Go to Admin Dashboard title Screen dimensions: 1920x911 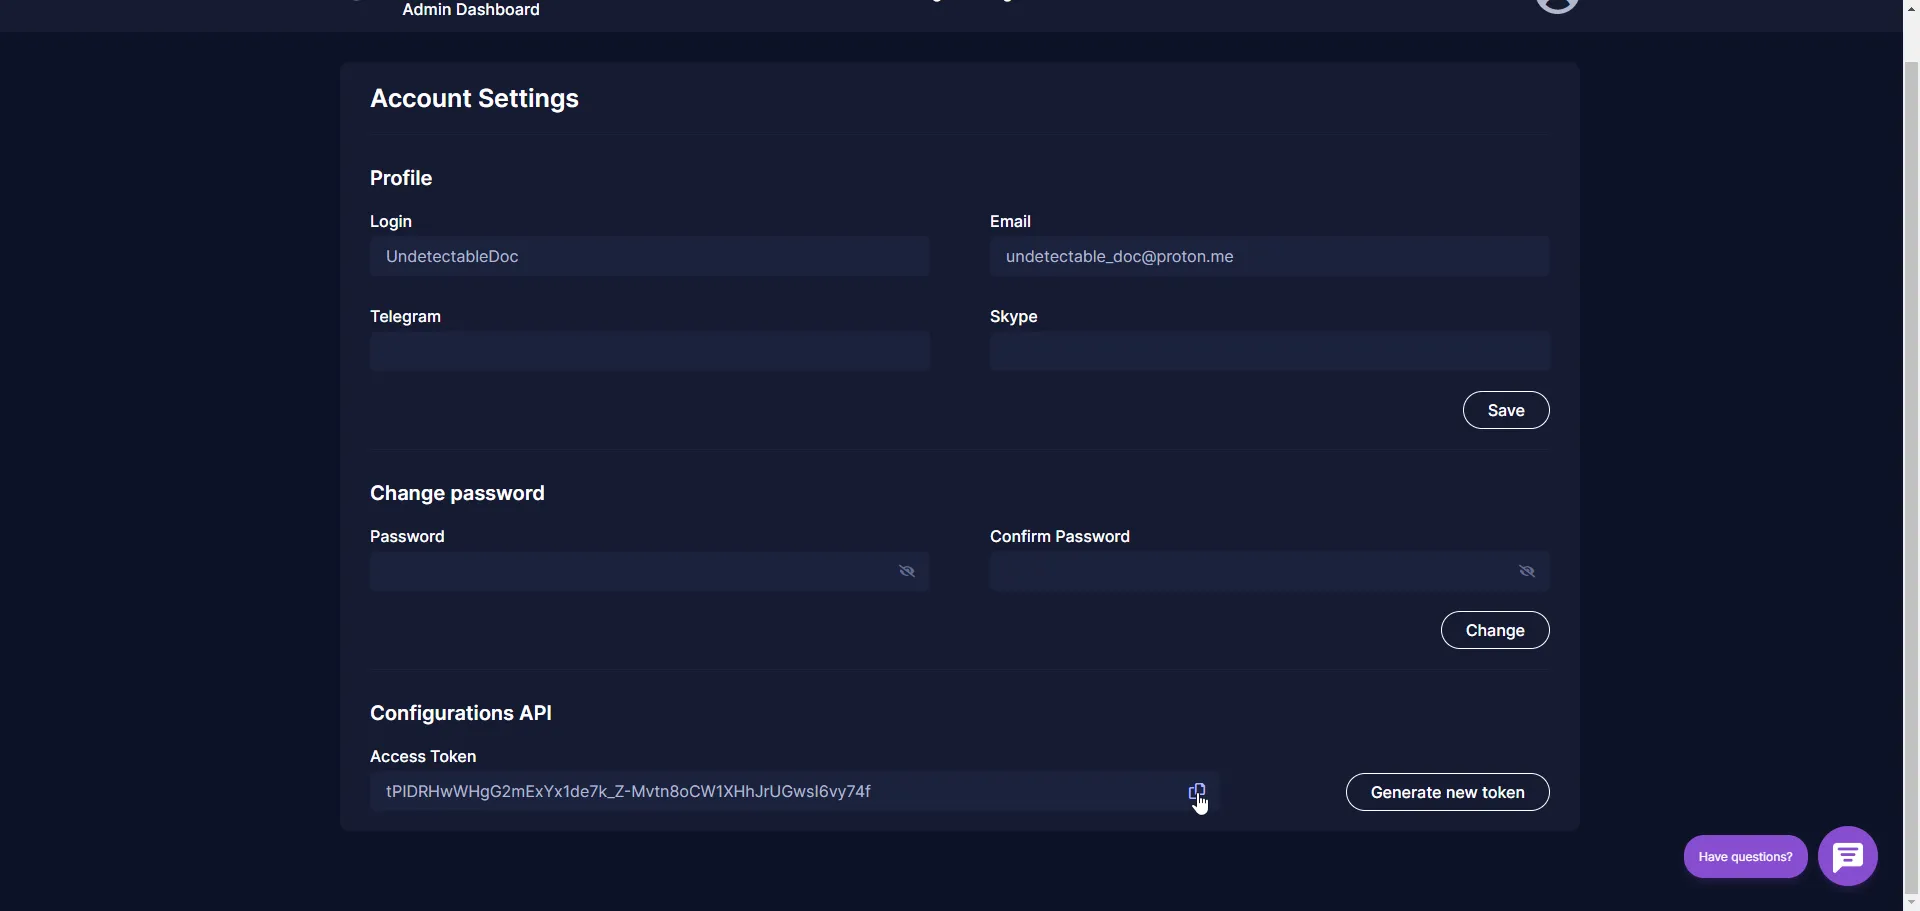pos(471,9)
